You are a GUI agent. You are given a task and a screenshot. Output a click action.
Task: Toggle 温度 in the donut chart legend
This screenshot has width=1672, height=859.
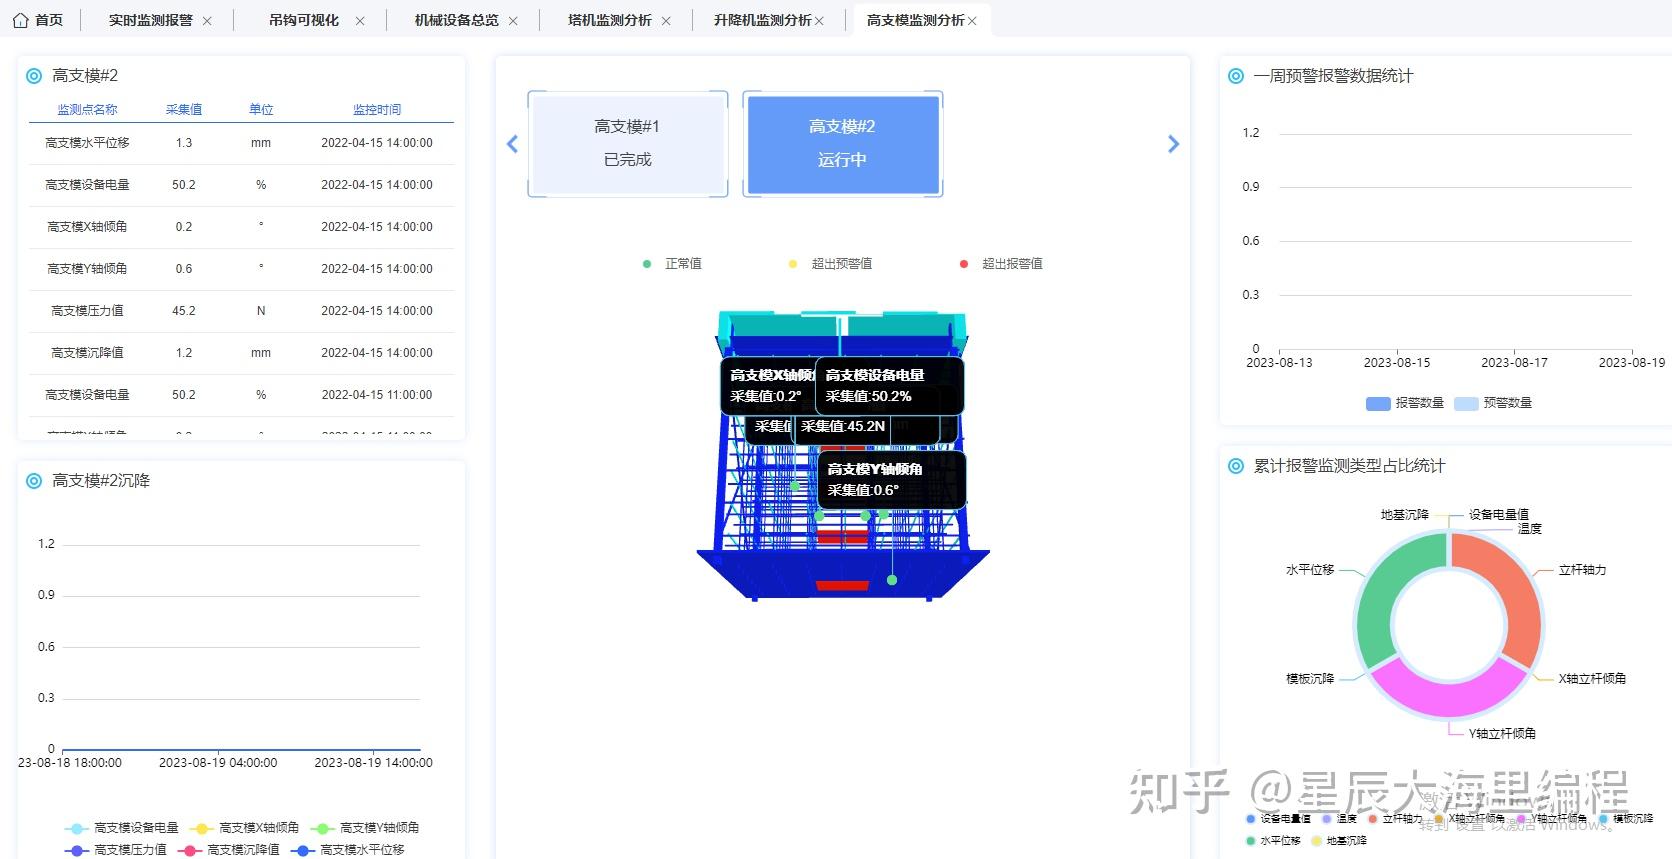(x=1339, y=819)
